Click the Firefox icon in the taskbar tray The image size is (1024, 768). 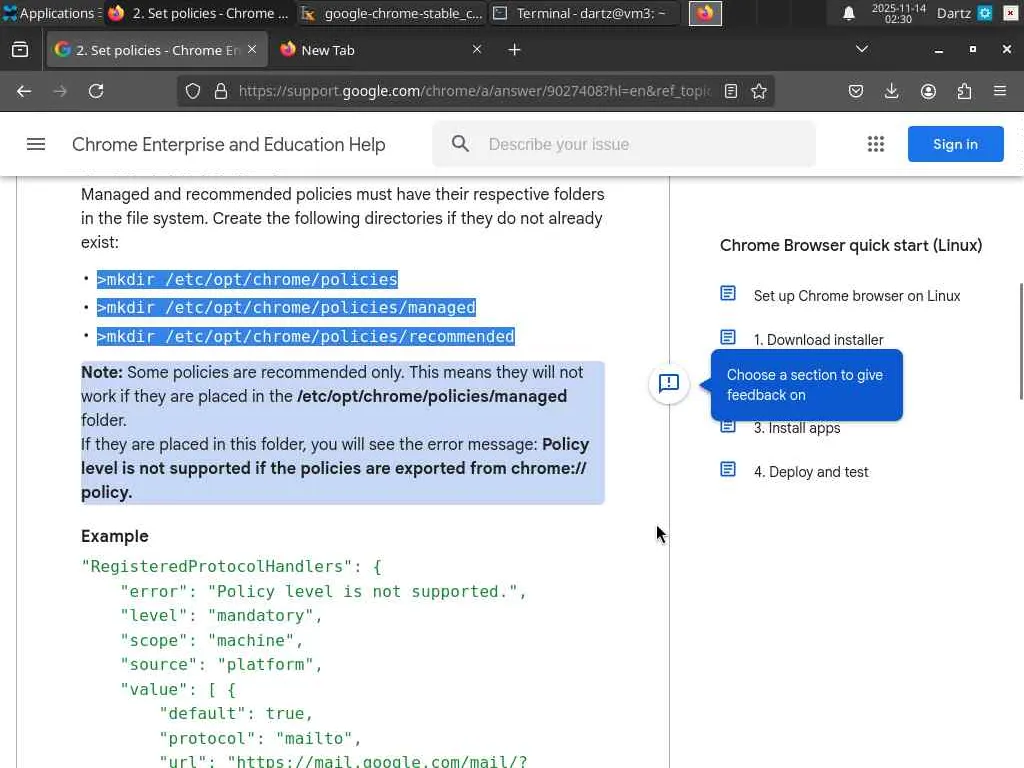tap(705, 13)
